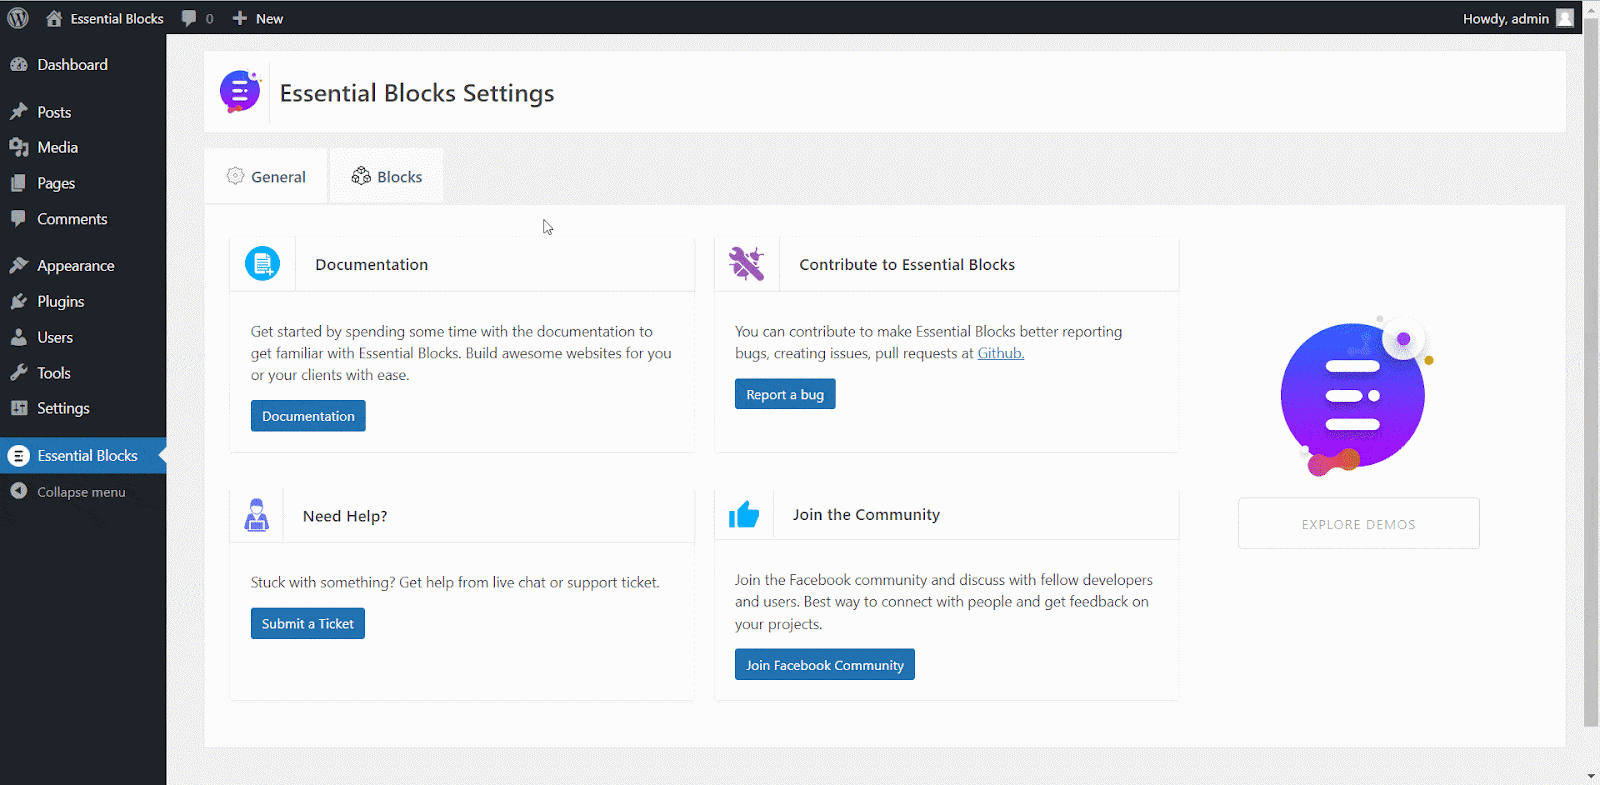1600x785 pixels.
Task: Navigate to Pages
Action: coord(83,183)
